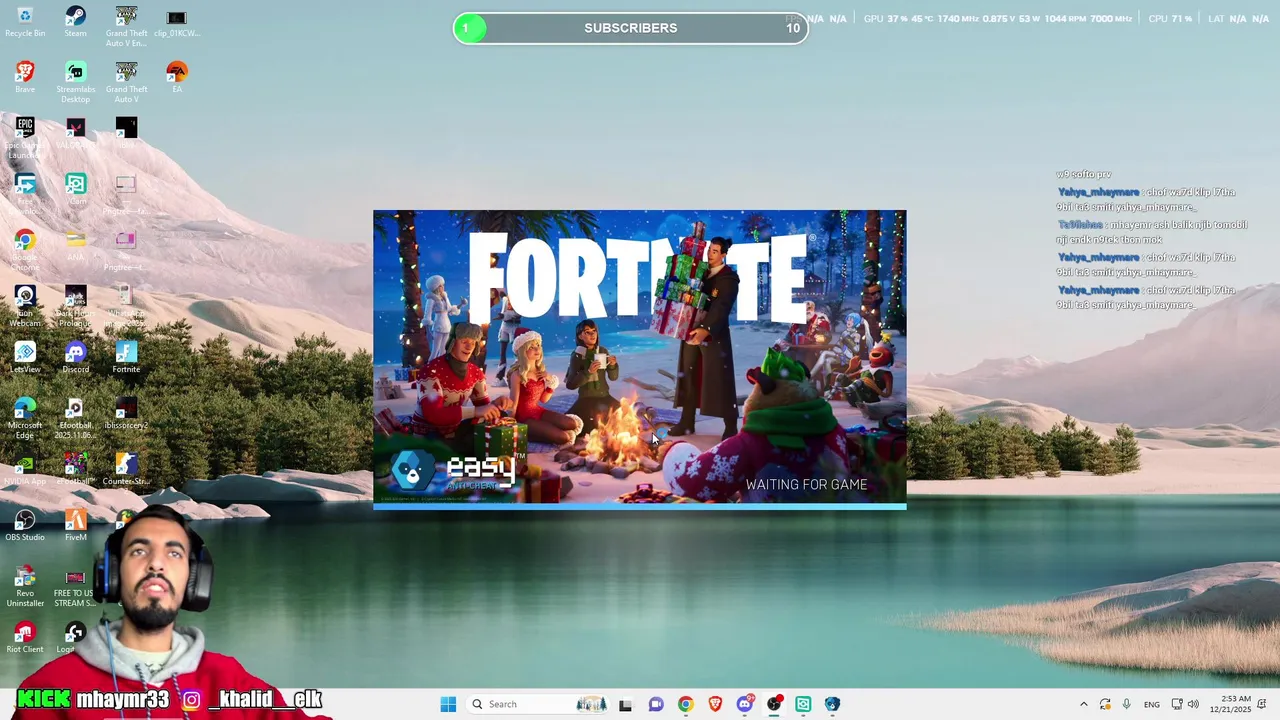Image resolution: width=1280 pixels, height=720 pixels.
Task: Switch to OBS Studio on the taskbar
Action: 774,704
